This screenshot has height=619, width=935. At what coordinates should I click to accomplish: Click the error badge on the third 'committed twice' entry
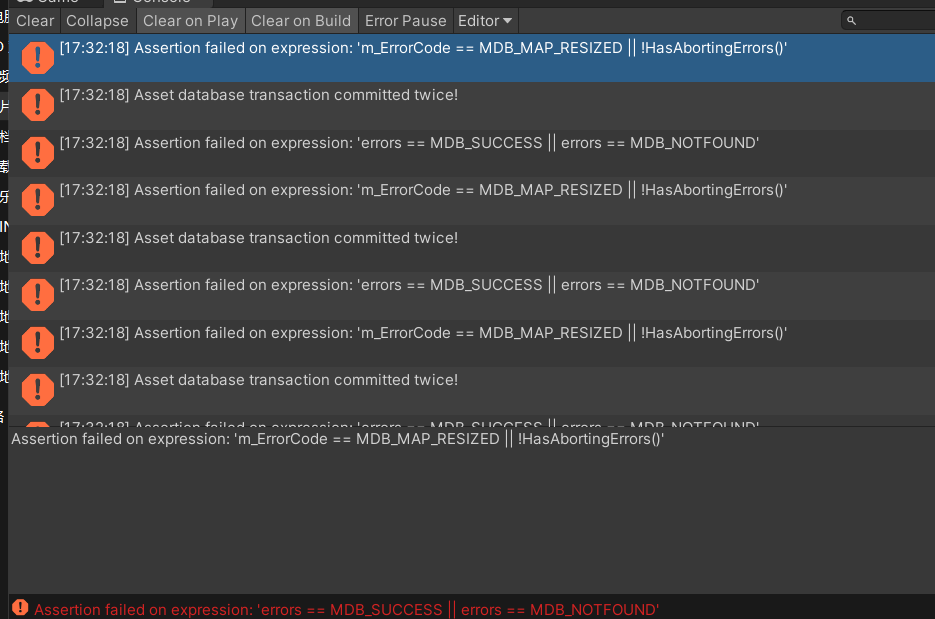tap(37, 390)
